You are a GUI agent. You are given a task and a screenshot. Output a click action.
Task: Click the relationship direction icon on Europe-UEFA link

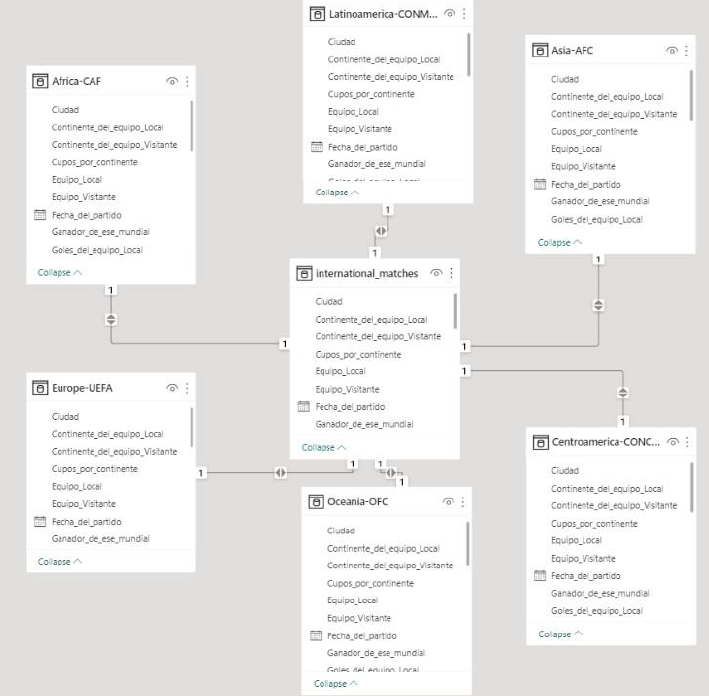[x=281, y=472]
